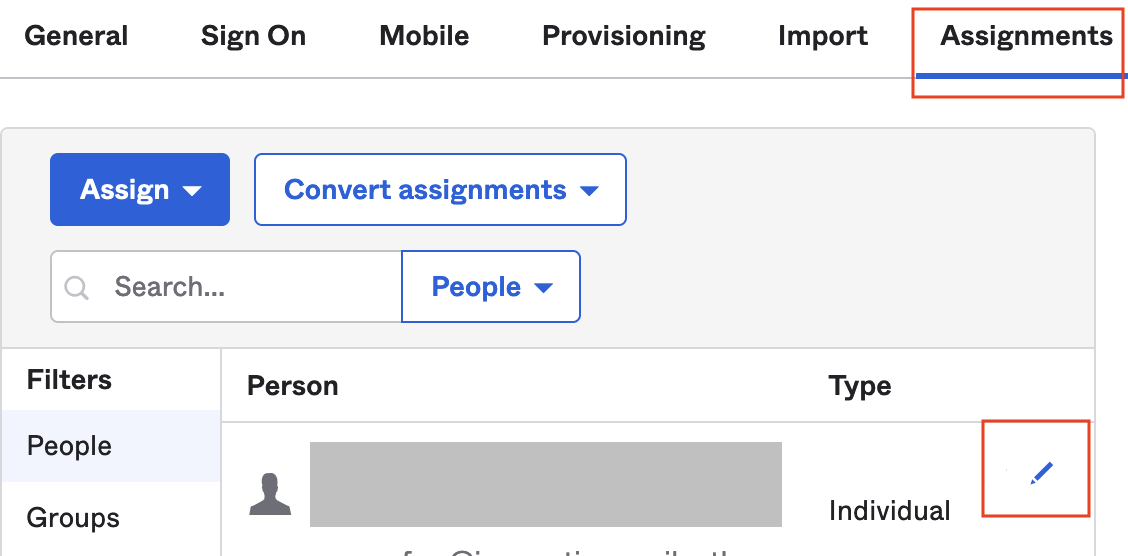Choose the People filter in the sidebar
1128x556 pixels.
70,446
